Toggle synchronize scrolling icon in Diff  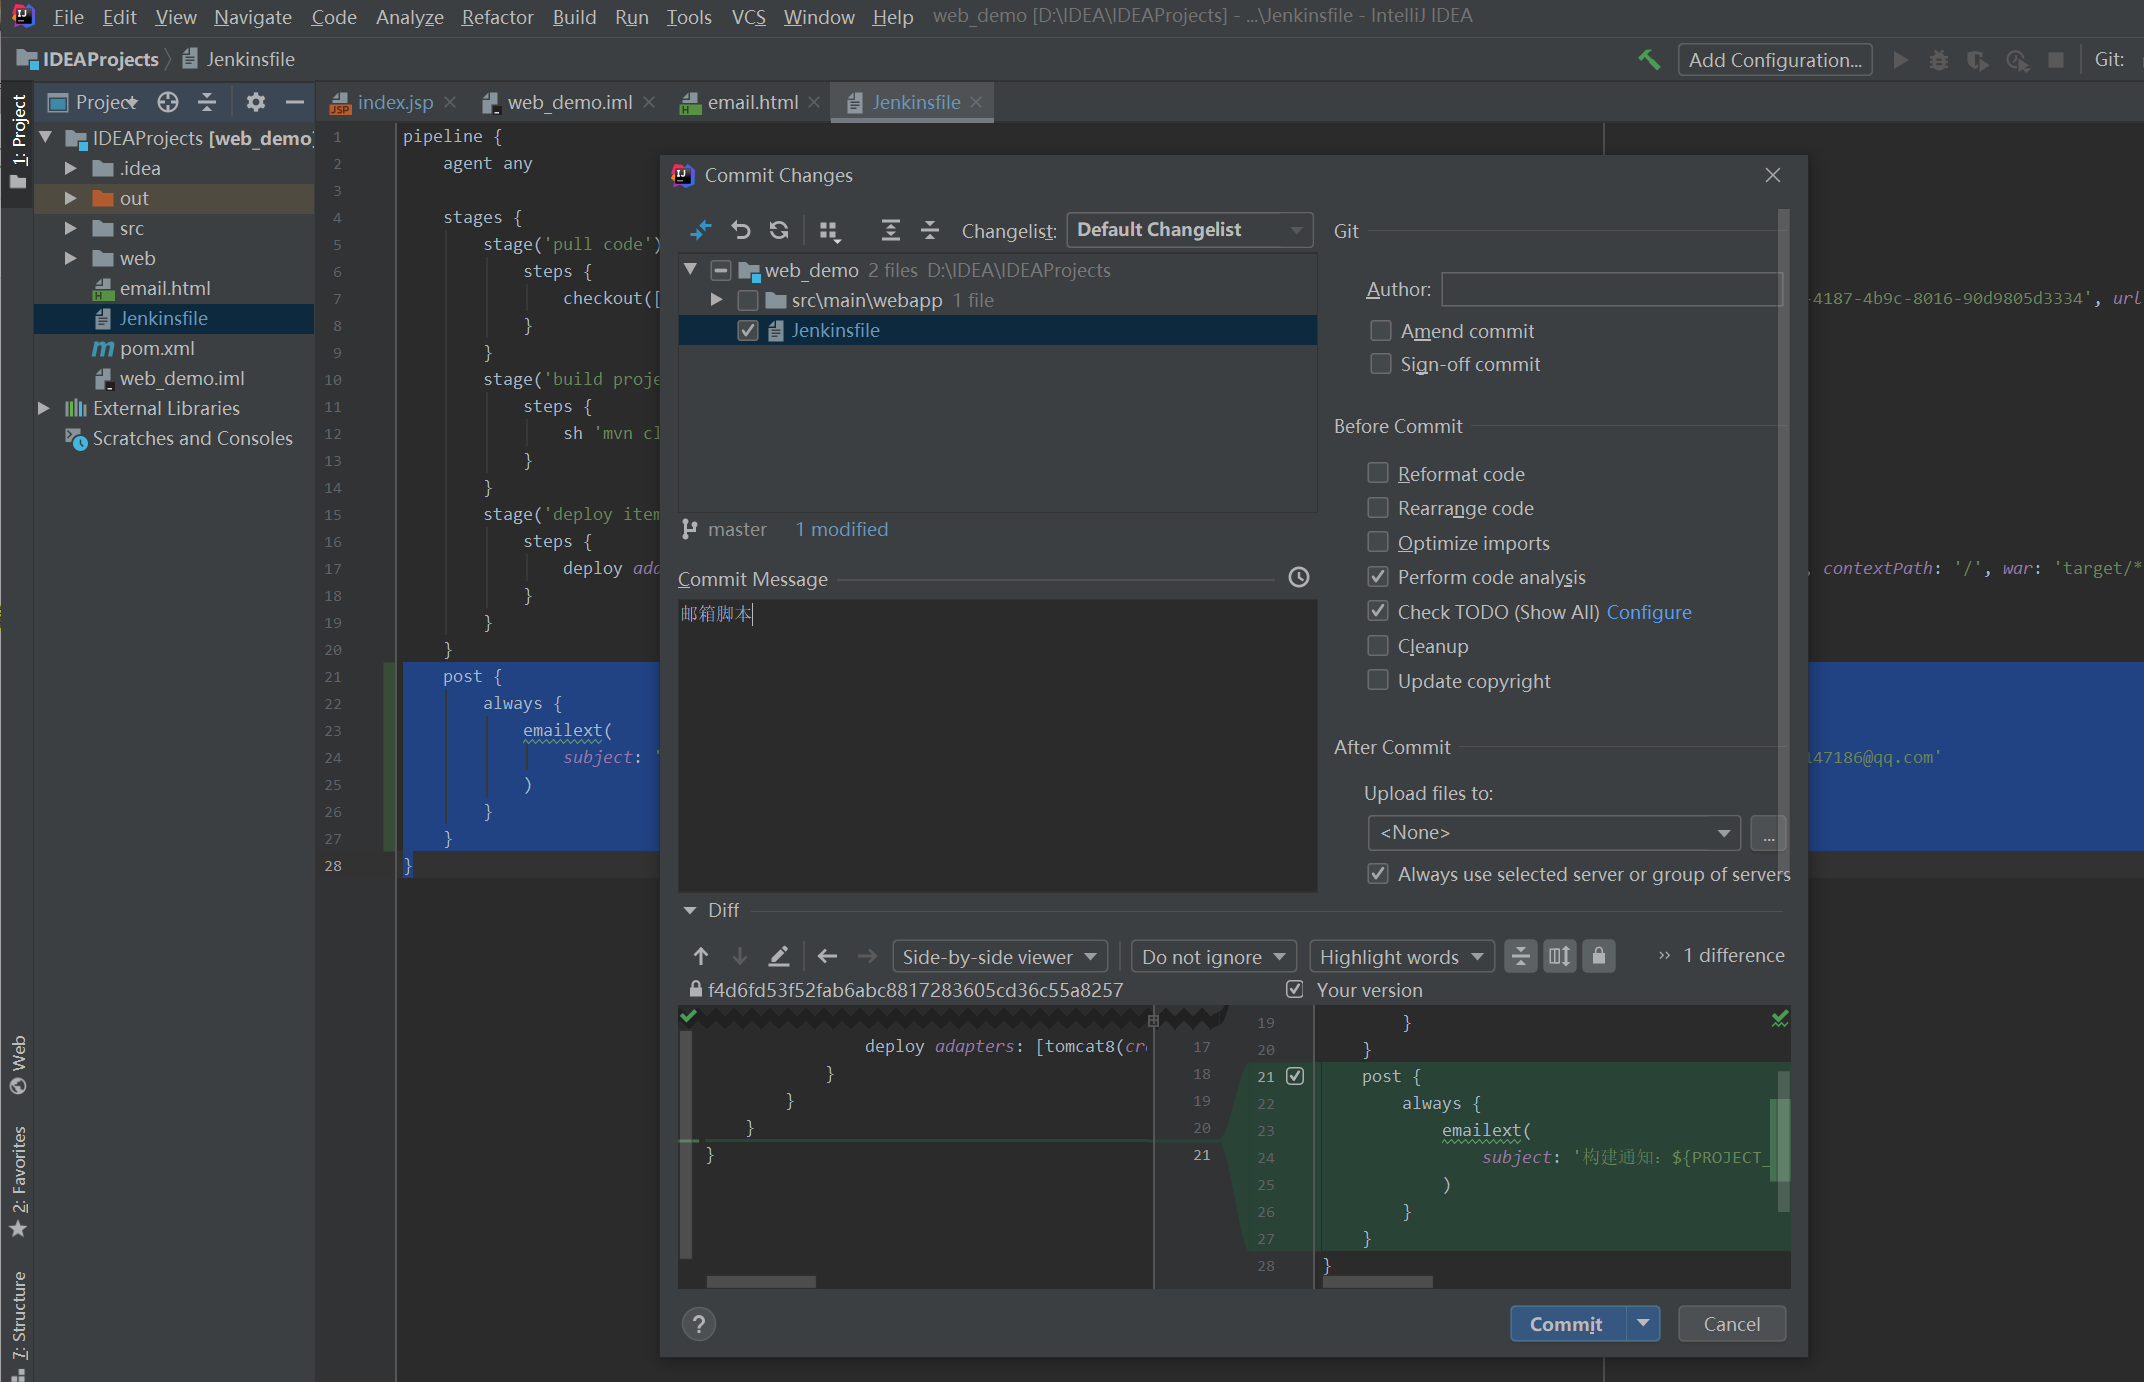[x=1559, y=956]
